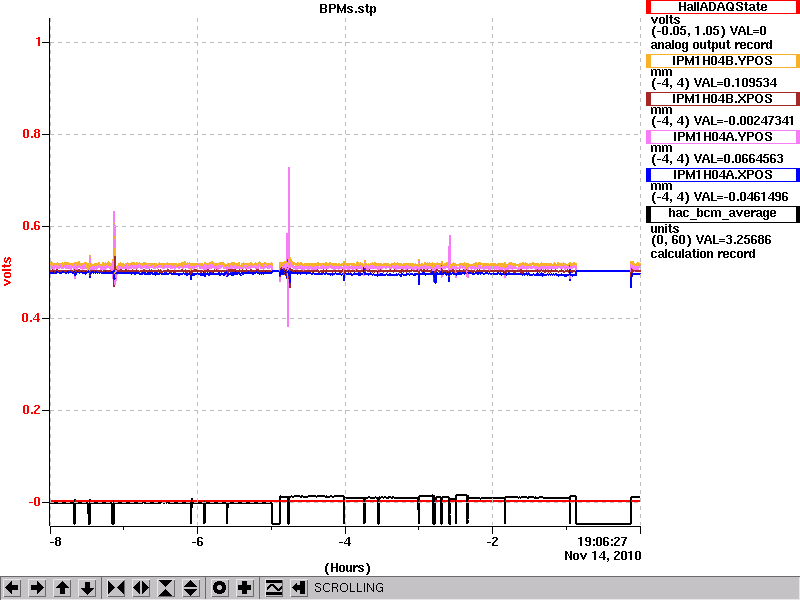The image size is (800, 600).
Task: Click the VAL=3.25686 readout for hac_bcm_average
Action: (x=732, y=240)
